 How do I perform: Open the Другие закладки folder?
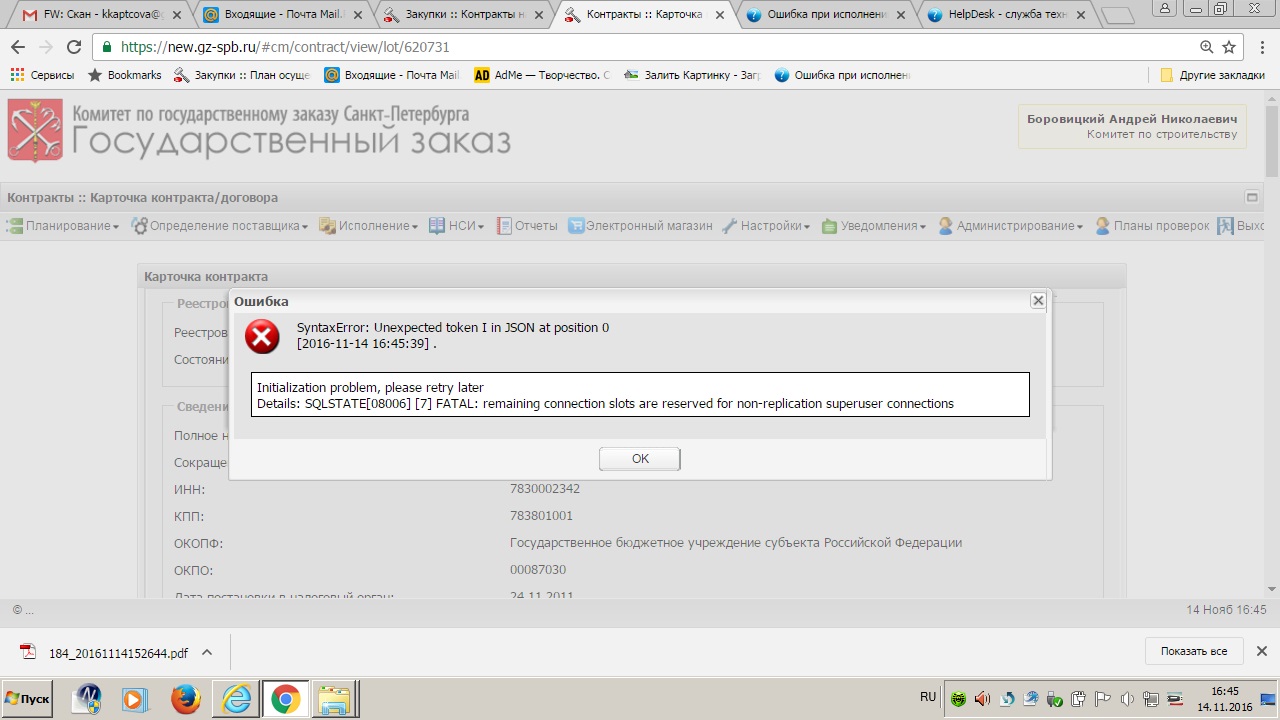tap(1212, 75)
